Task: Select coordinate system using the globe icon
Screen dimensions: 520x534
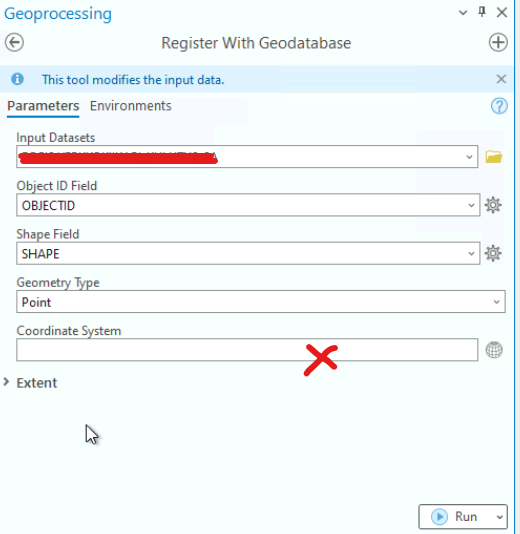Action: tap(494, 350)
